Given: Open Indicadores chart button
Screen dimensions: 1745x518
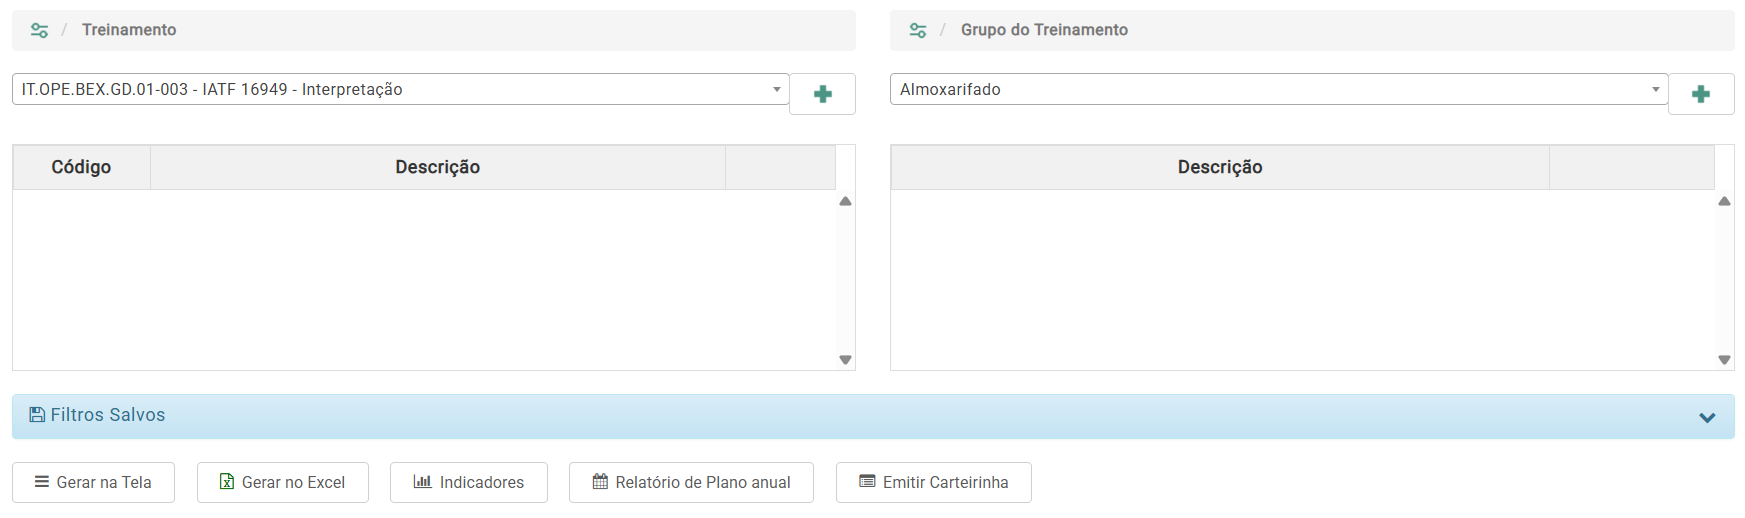Looking at the screenshot, I should [x=468, y=482].
